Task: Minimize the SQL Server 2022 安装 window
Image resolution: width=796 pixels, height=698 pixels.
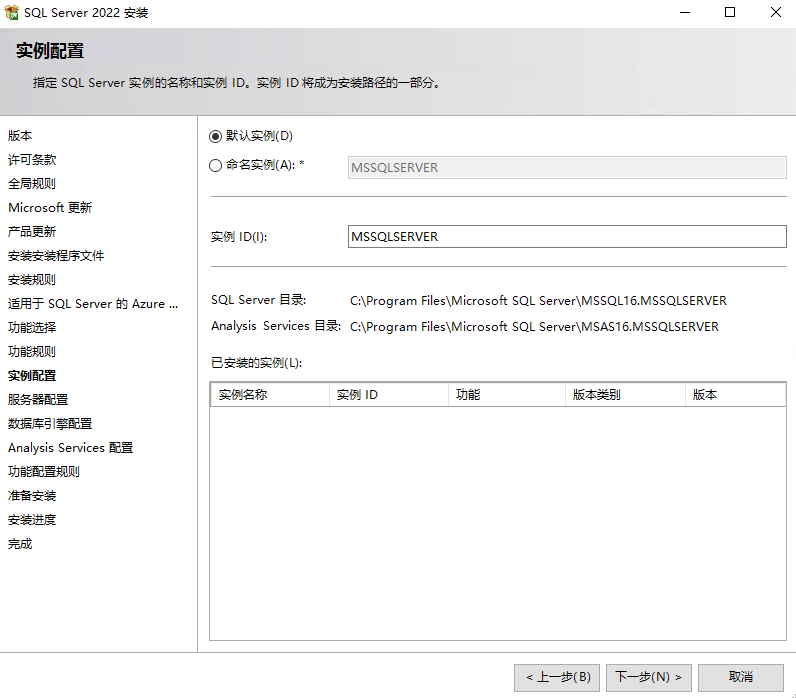Action: (685, 13)
